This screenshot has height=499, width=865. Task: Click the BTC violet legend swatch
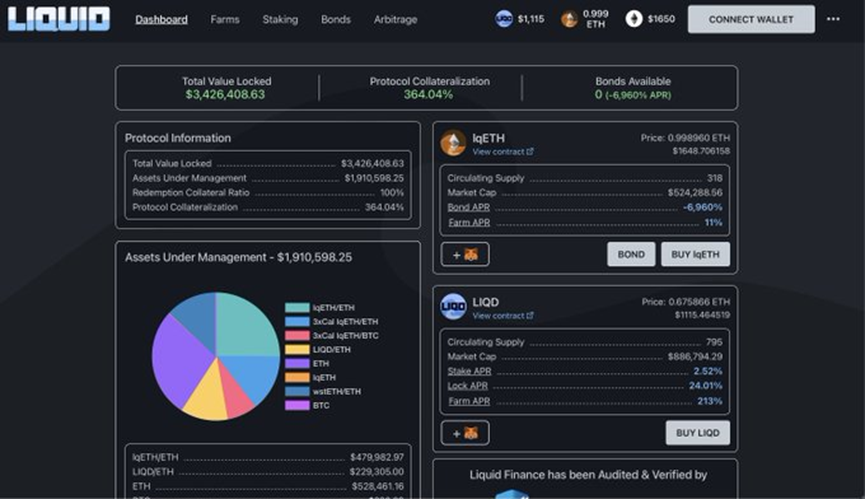point(297,405)
